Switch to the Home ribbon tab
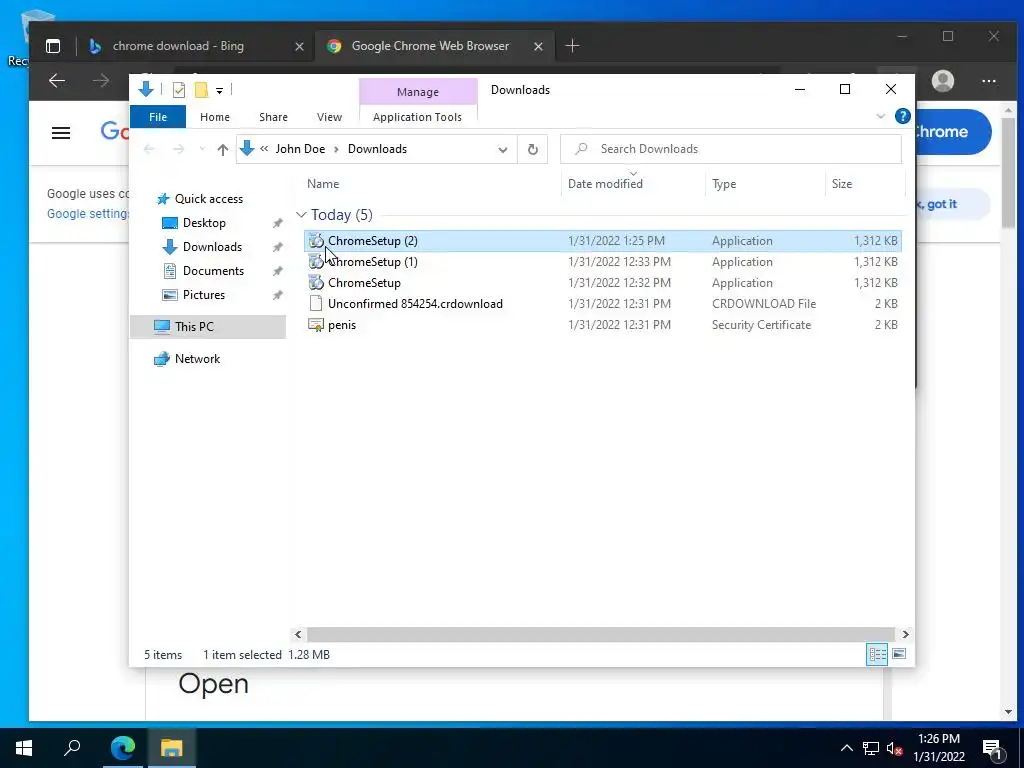Image resolution: width=1024 pixels, height=768 pixels. pos(215,117)
